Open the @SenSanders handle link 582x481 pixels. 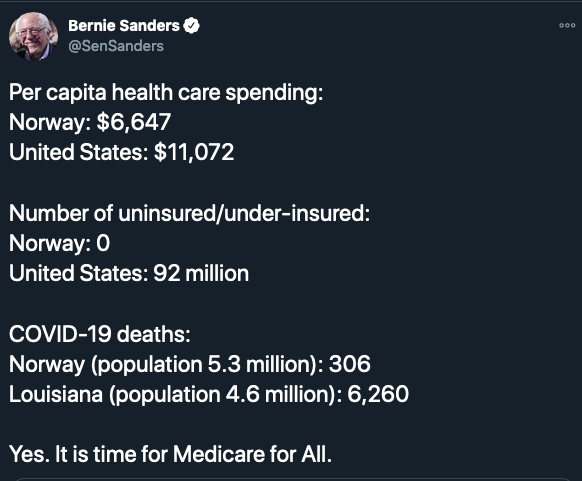pyautogui.click(x=116, y=46)
